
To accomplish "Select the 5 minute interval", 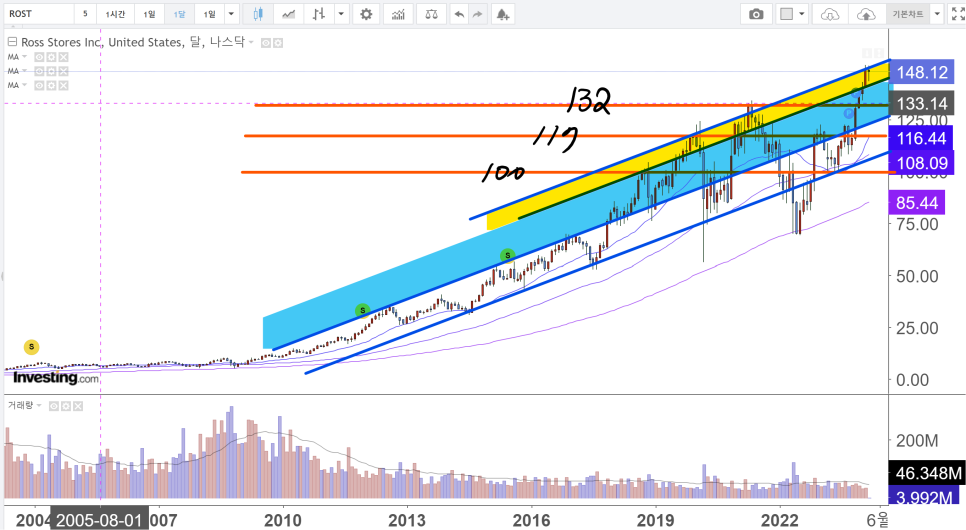I will click(x=85, y=14).
